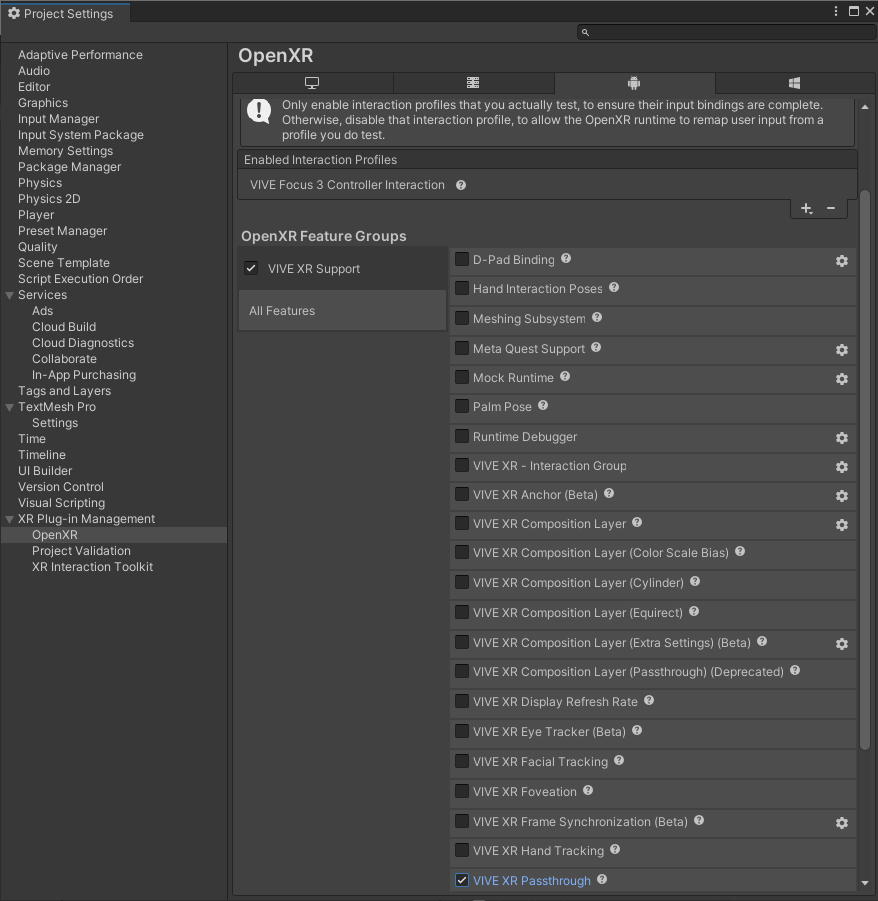Viewport: 878px width, 901px height.
Task: Open Project Validation settings page
Action: [x=81, y=551]
